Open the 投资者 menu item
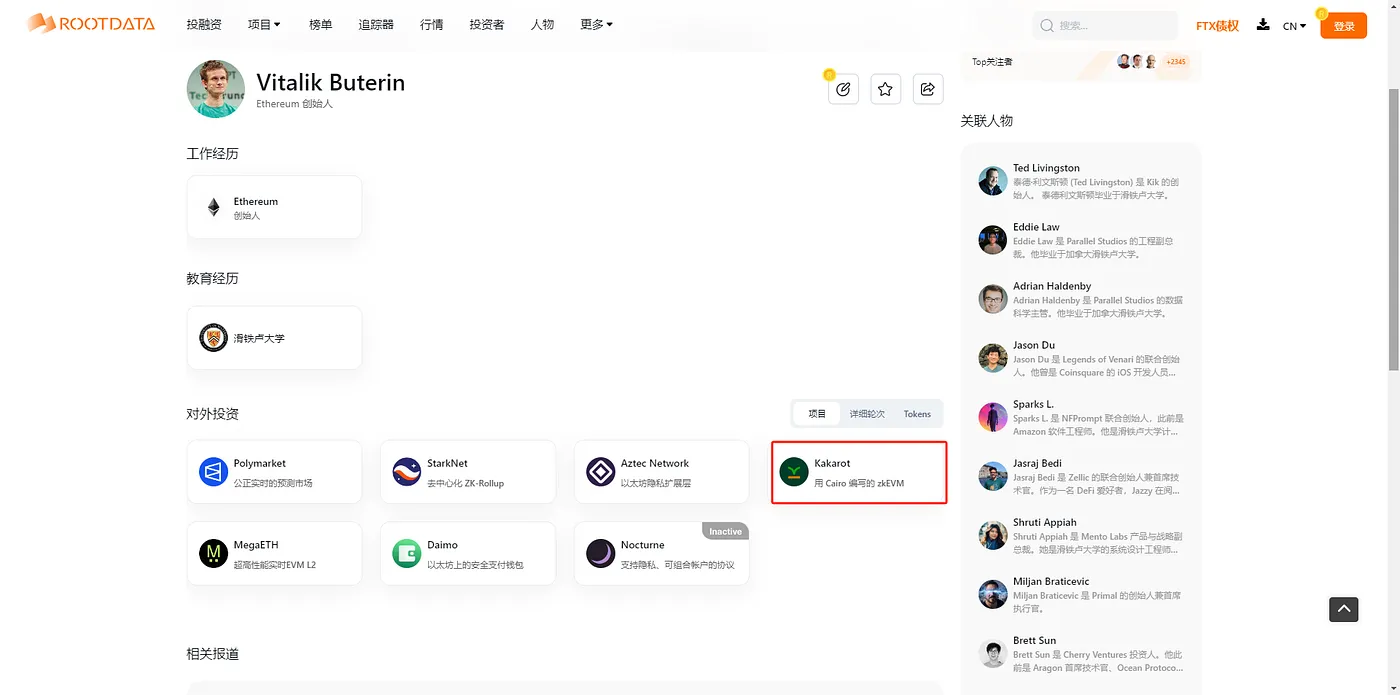 (x=487, y=24)
